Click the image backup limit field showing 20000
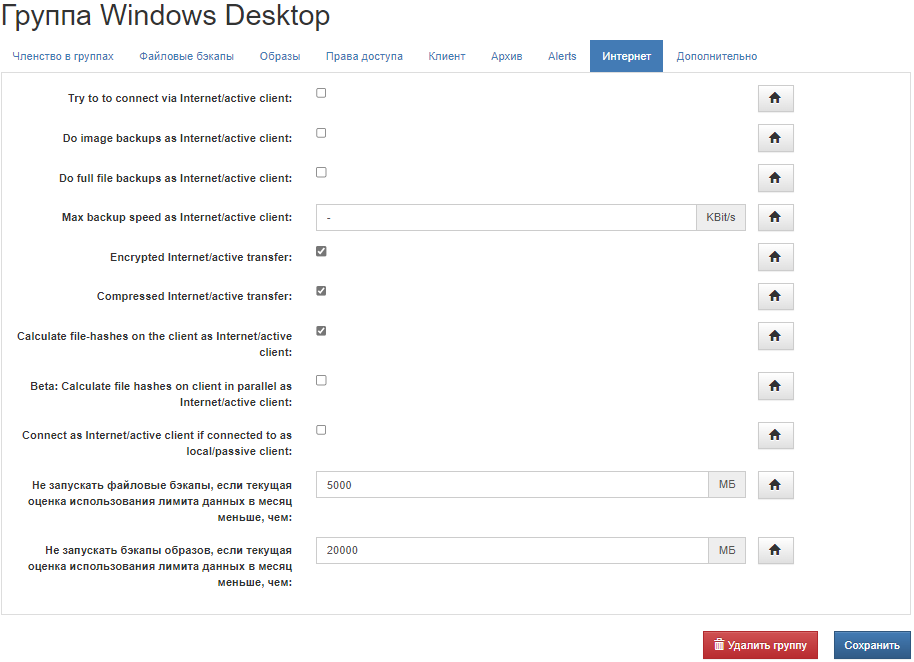The width and height of the screenshot is (914, 662). tap(512, 550)
